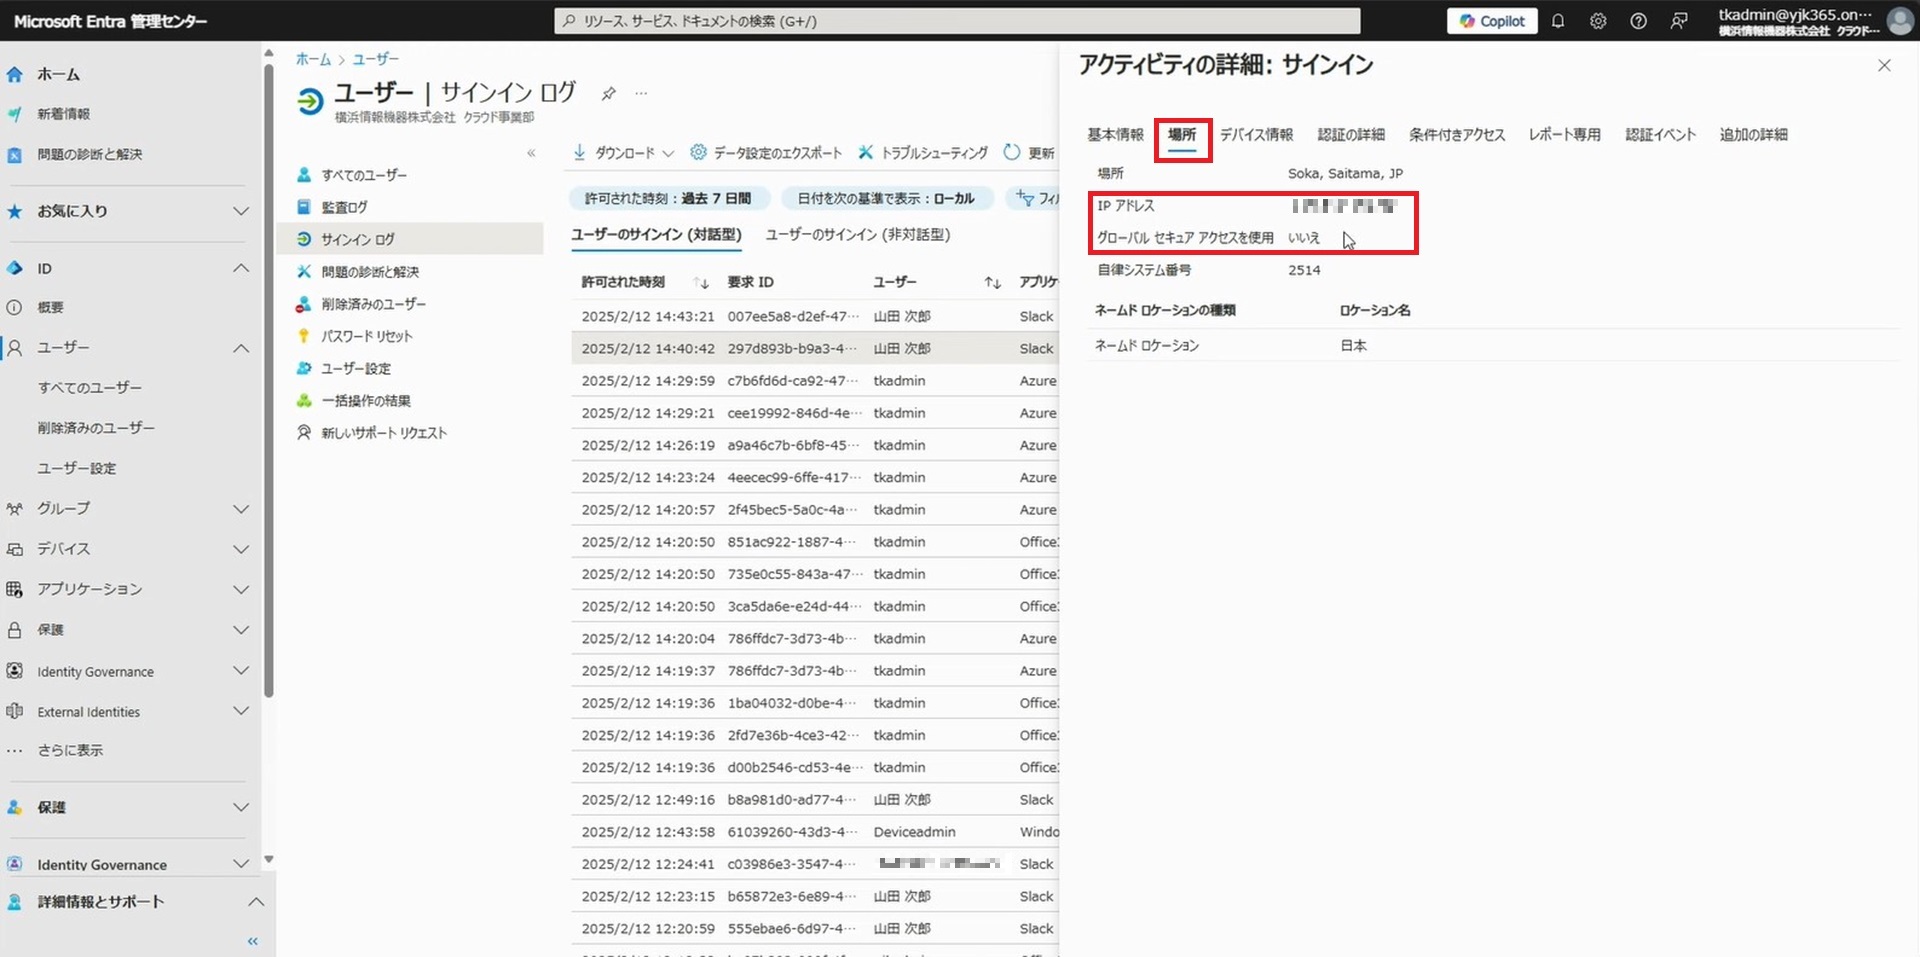Open 新しいサポート リクエスト
This screenshot has height=957, width=1920.
(x=384, y=433)
